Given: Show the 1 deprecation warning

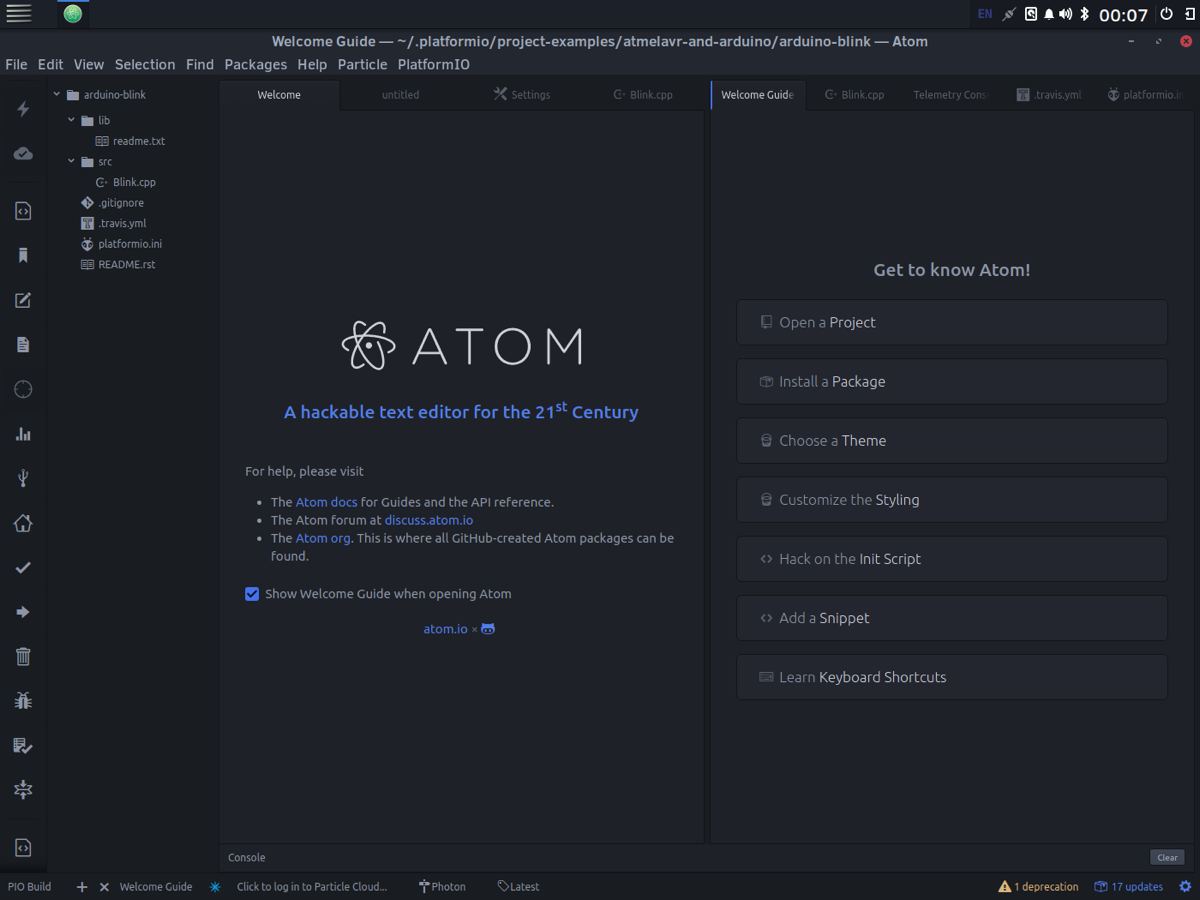Looking at the screenshot, I should click(x=1039, y=887).
